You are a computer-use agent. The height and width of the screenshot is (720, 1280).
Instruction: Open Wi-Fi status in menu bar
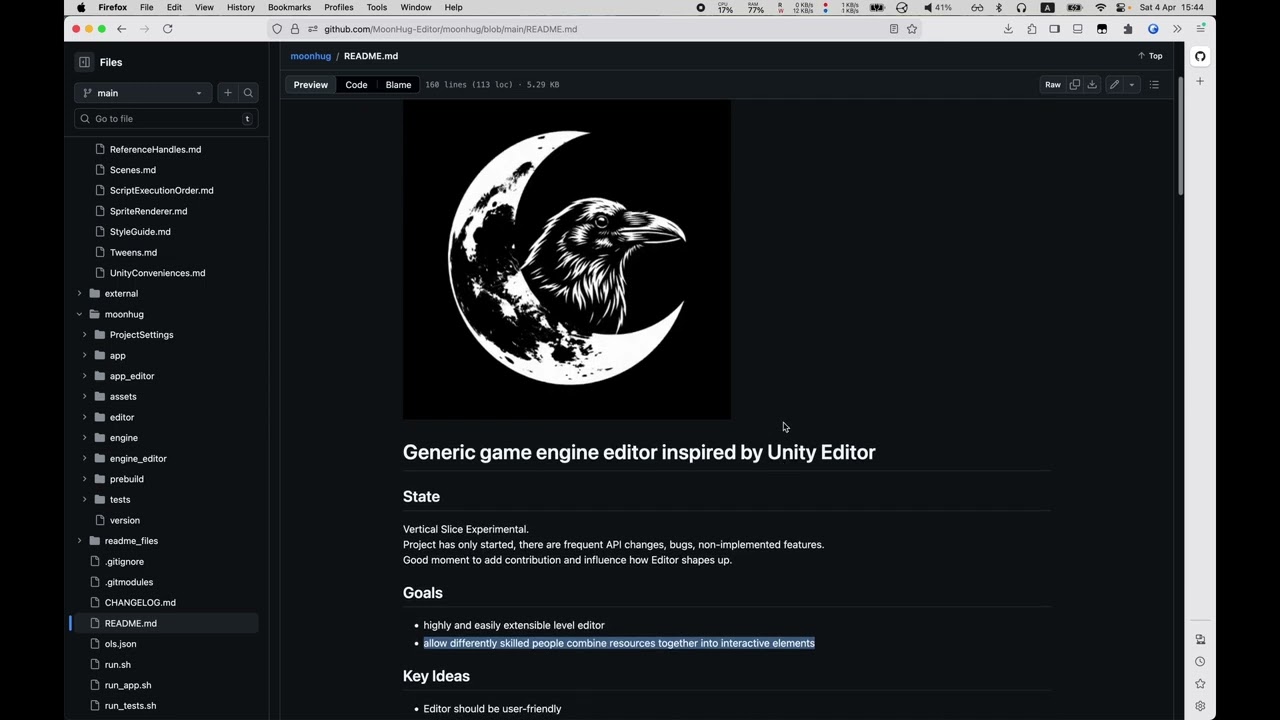(x=1100, y=7)
